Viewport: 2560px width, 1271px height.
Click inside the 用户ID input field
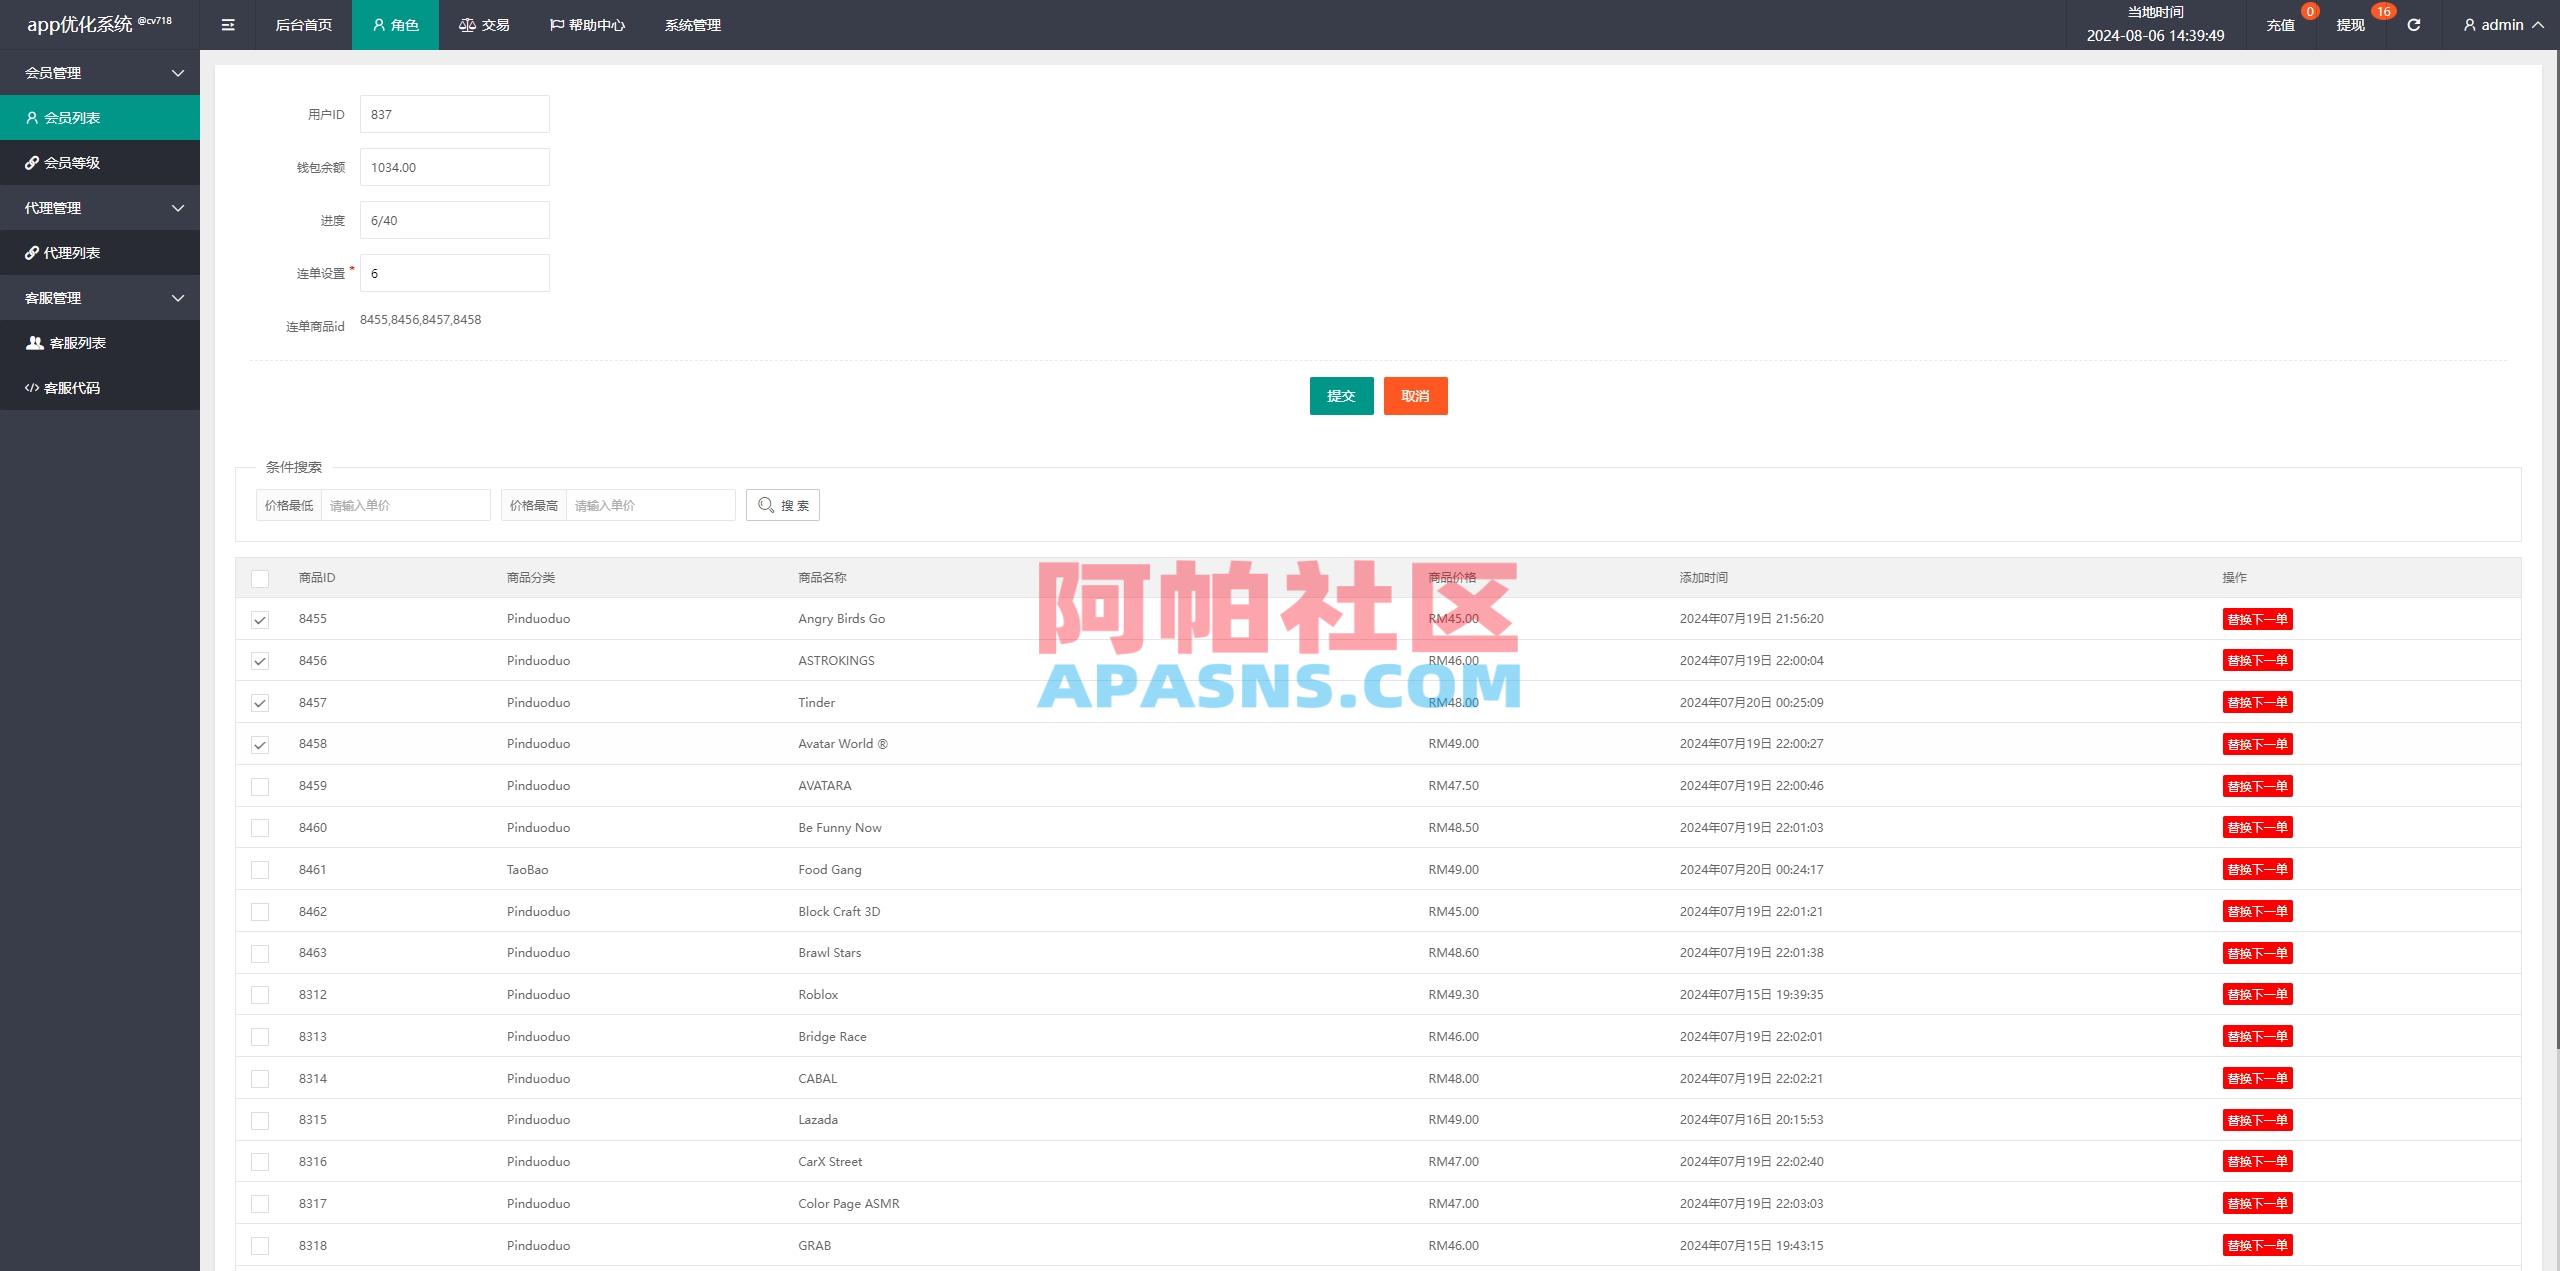coord(454,113)
